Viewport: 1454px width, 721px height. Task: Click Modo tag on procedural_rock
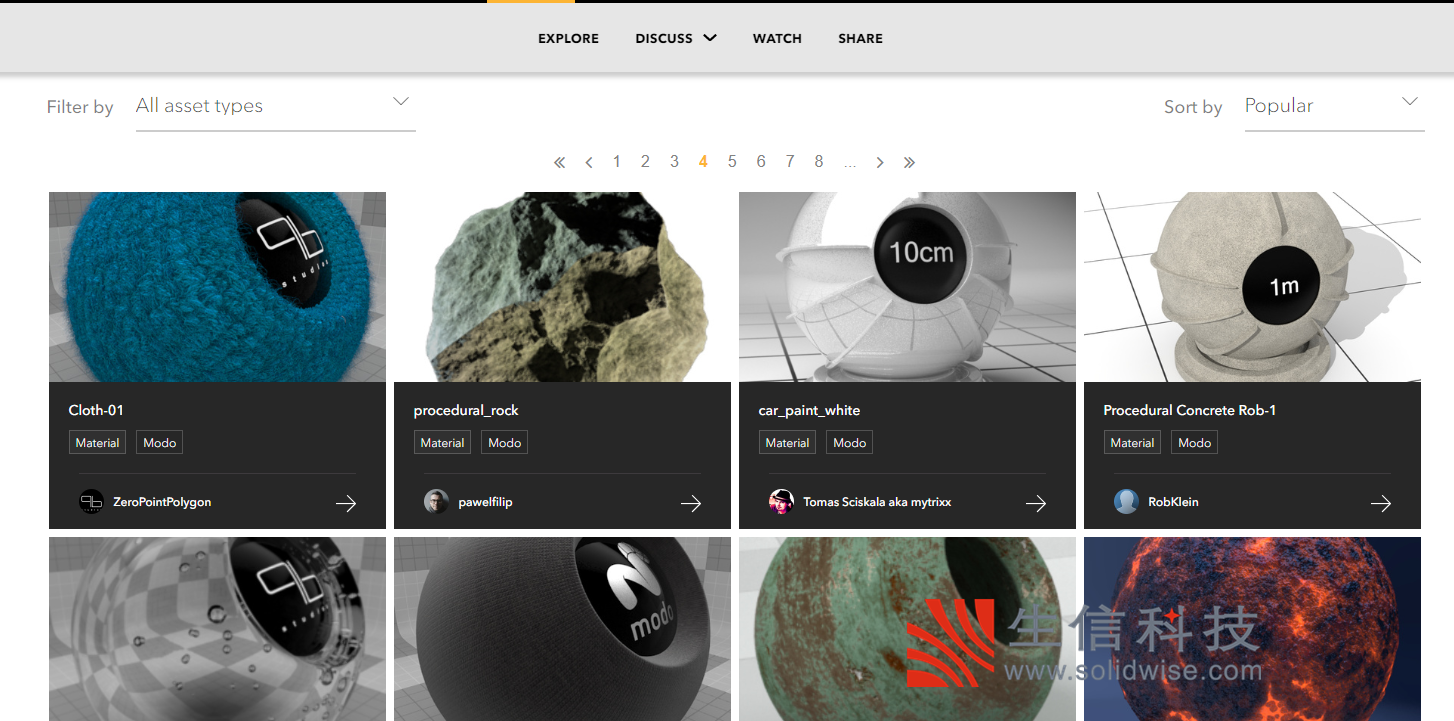coord(504,443)
